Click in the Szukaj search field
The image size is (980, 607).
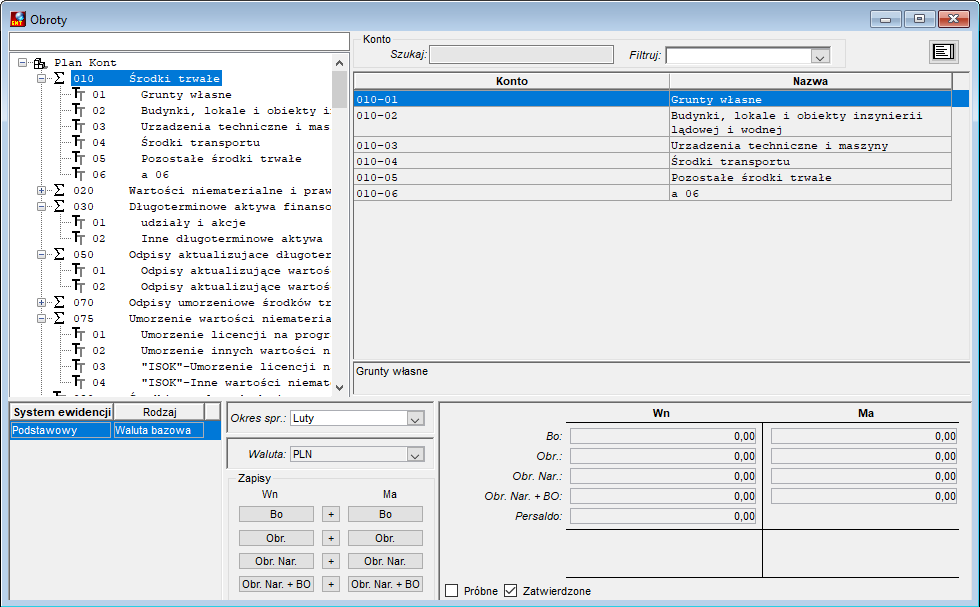pos(521,54)
